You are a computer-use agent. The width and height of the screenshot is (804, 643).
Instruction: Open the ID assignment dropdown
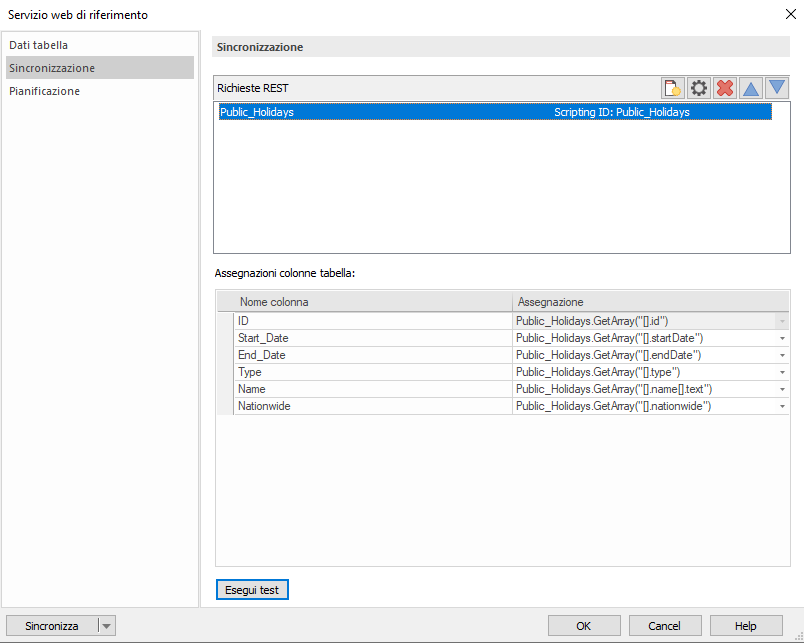[x=779, y=321]
